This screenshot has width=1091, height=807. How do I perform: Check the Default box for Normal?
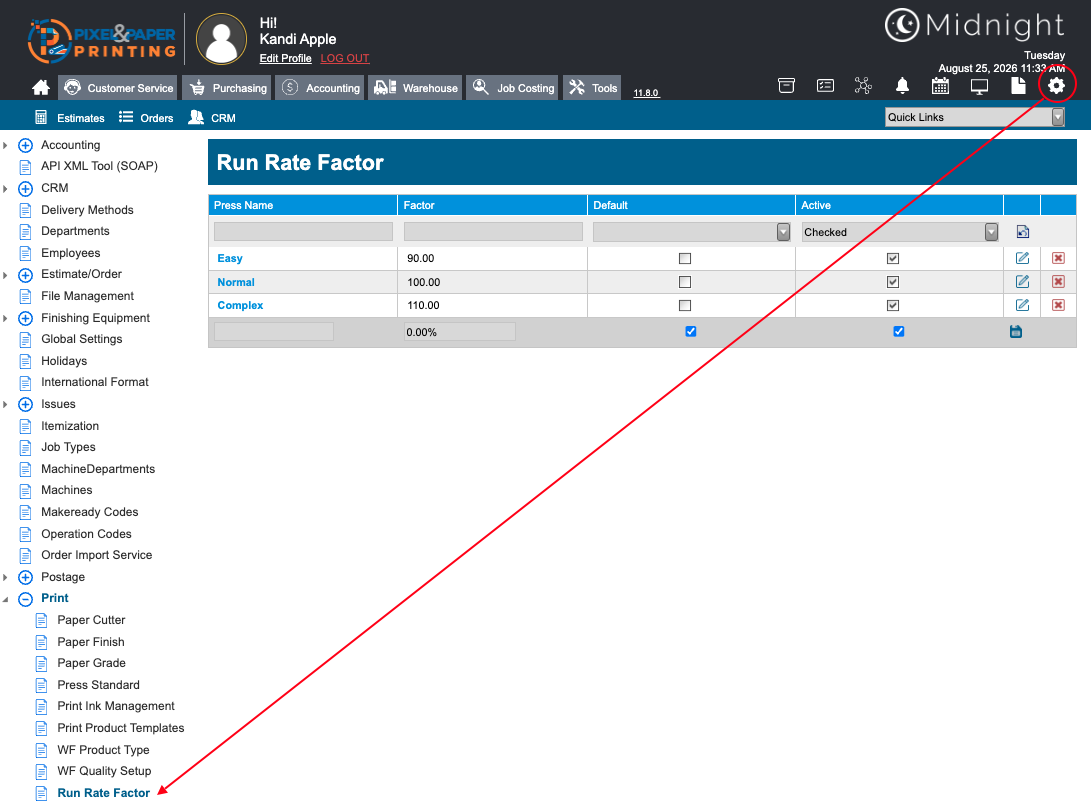[685, 282]
